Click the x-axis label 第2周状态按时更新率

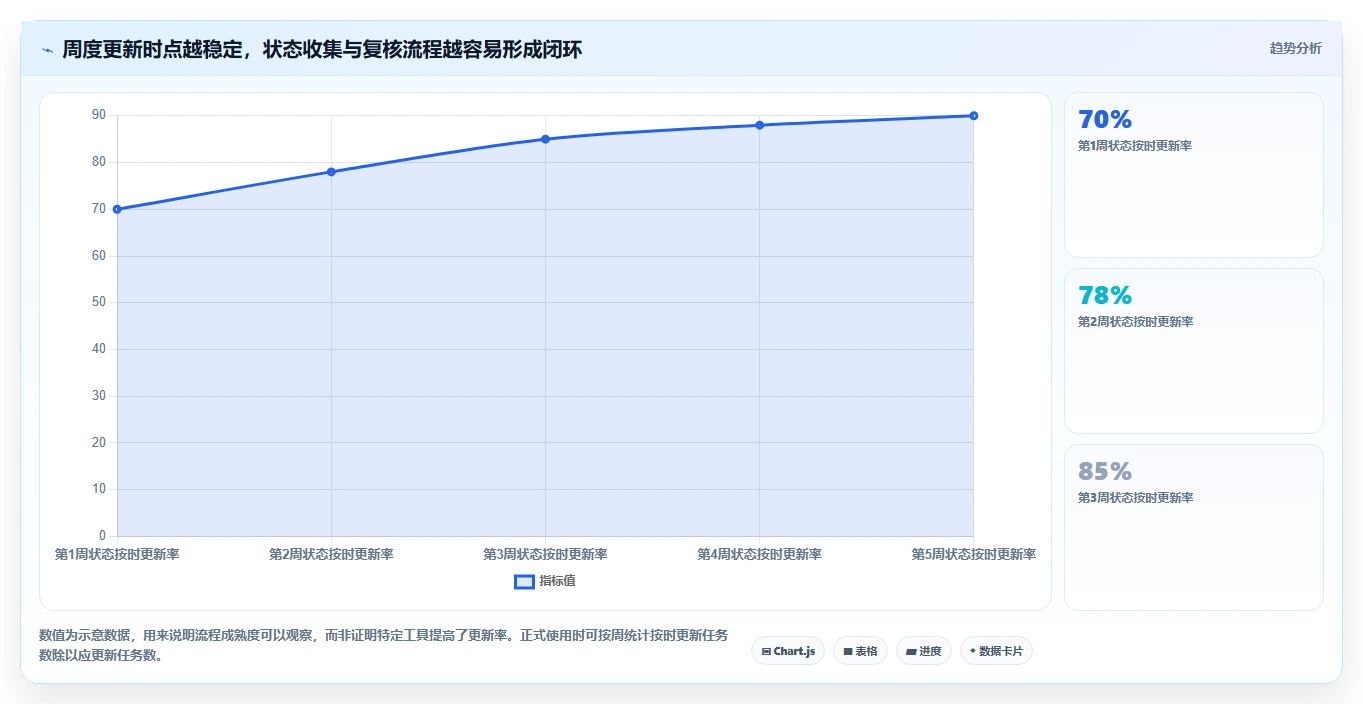pos(331,554)
